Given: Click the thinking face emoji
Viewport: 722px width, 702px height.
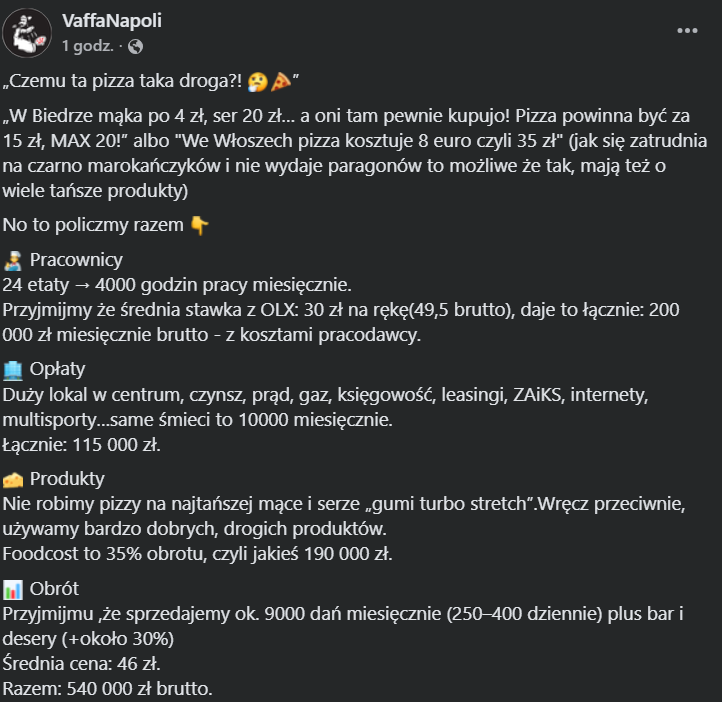Looking at the screenshot, I should click(x=257, y=80).
